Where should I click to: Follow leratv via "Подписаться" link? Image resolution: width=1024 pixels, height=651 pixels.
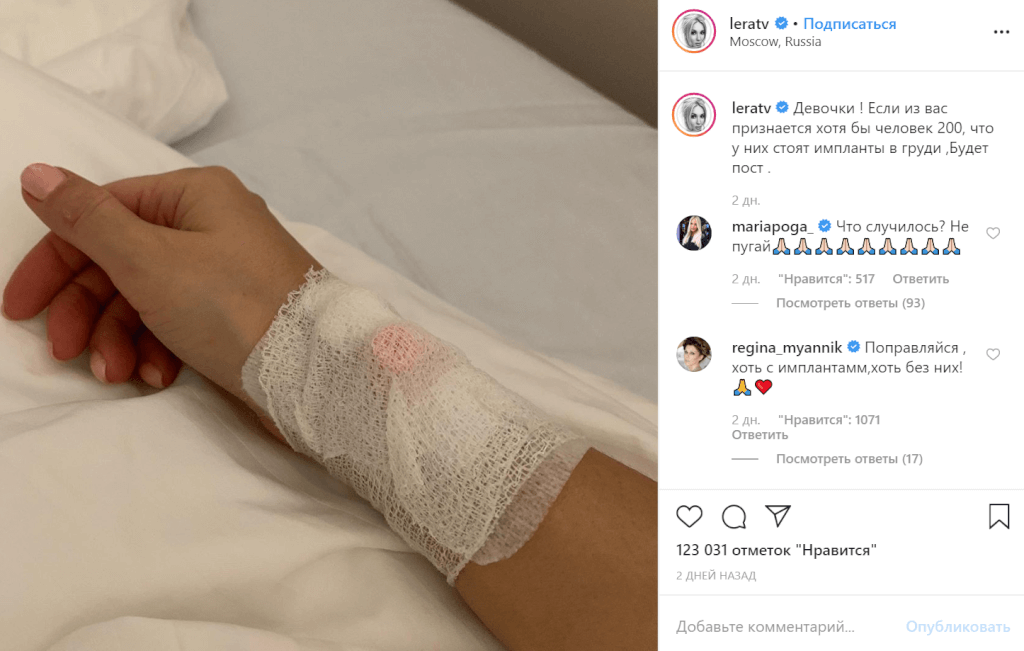[849, 24]
